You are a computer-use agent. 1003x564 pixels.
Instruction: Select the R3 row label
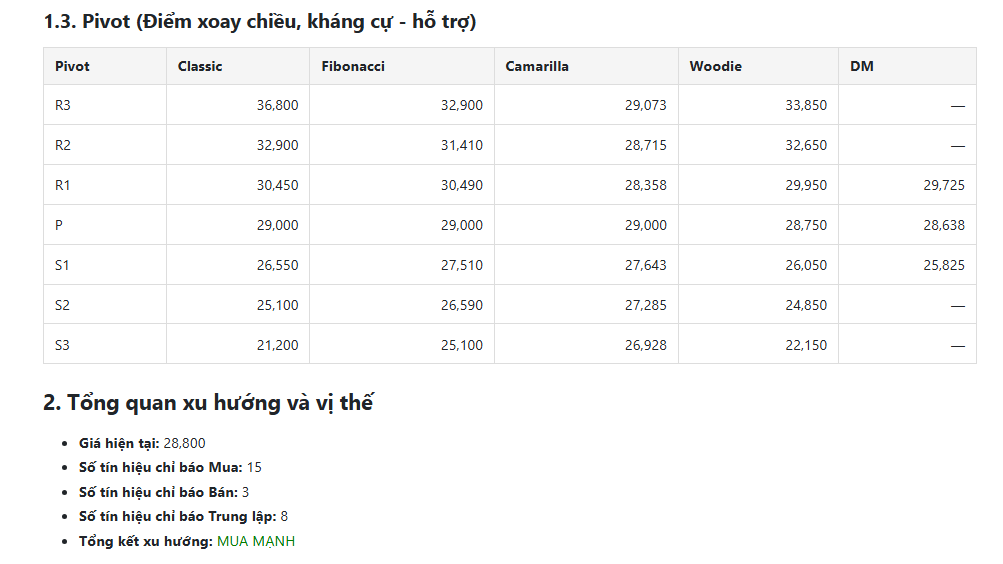(x=63, y=105)
